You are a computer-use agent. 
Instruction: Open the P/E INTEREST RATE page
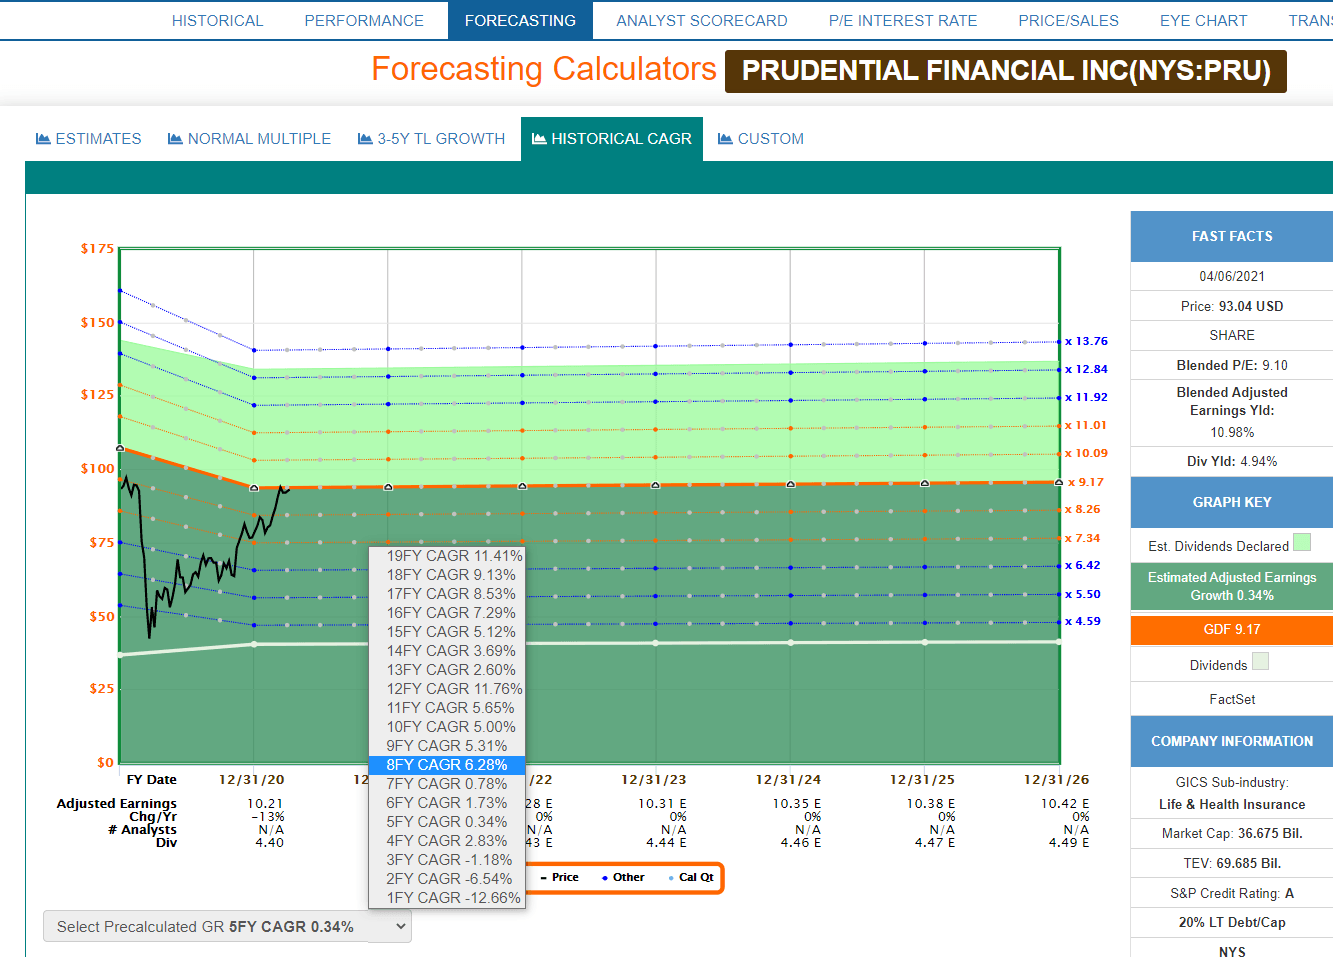click(x=903, y=20)
